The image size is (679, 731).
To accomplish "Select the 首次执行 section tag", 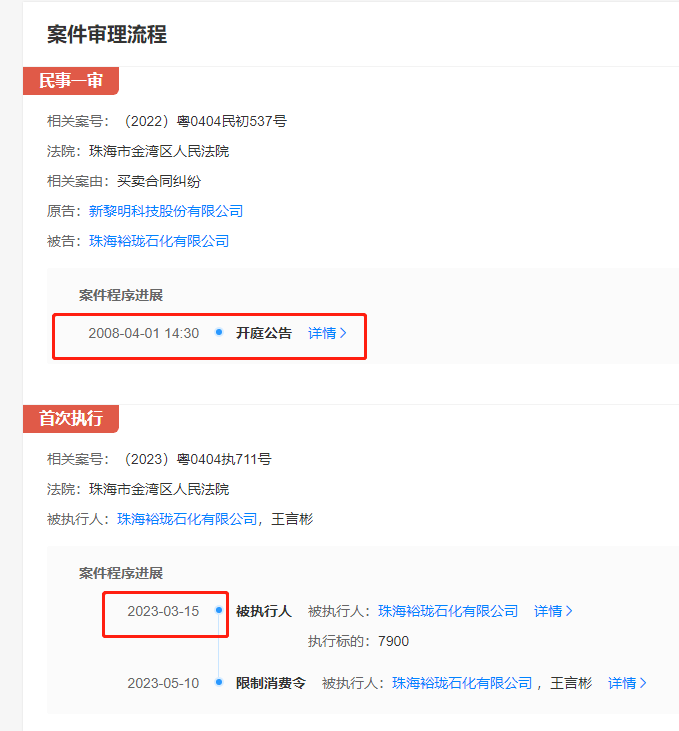I will coord(71,419).
